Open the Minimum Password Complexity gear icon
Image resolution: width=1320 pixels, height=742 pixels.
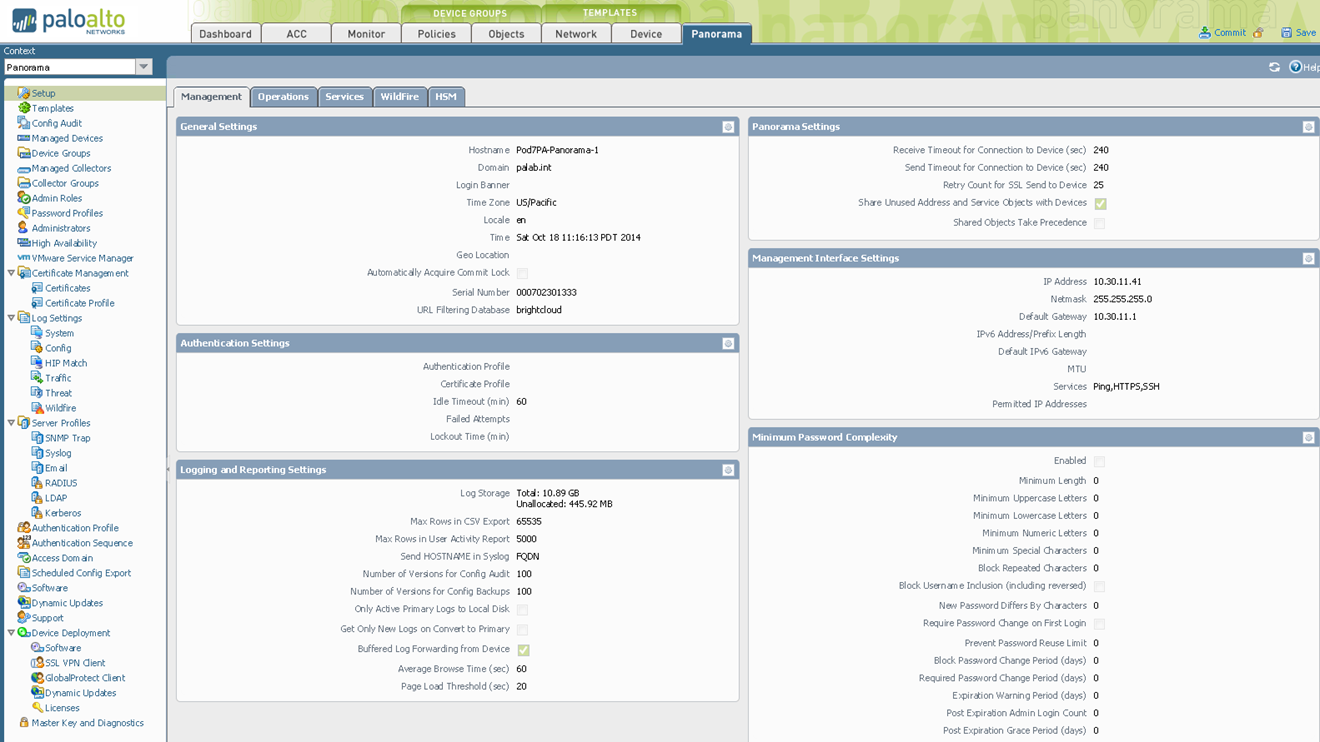coord(1308,437)
